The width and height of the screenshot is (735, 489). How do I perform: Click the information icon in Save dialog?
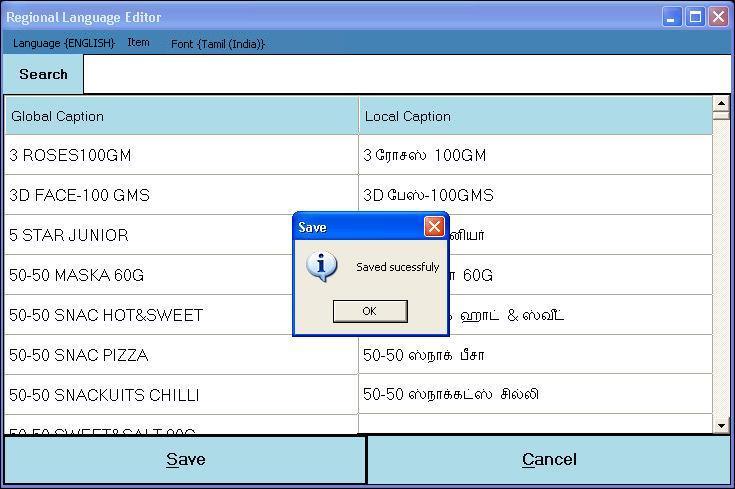322,267
